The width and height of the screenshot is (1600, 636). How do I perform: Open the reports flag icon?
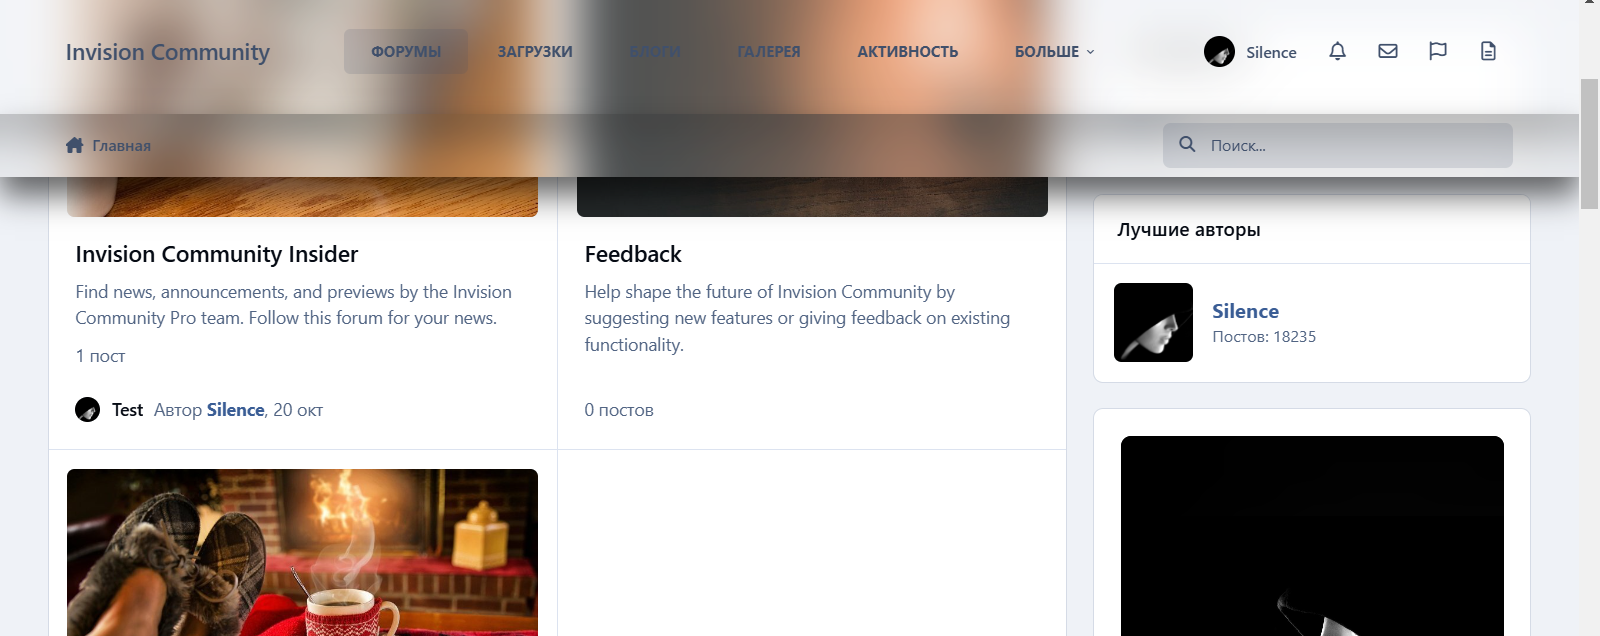tap(1438, 51)
